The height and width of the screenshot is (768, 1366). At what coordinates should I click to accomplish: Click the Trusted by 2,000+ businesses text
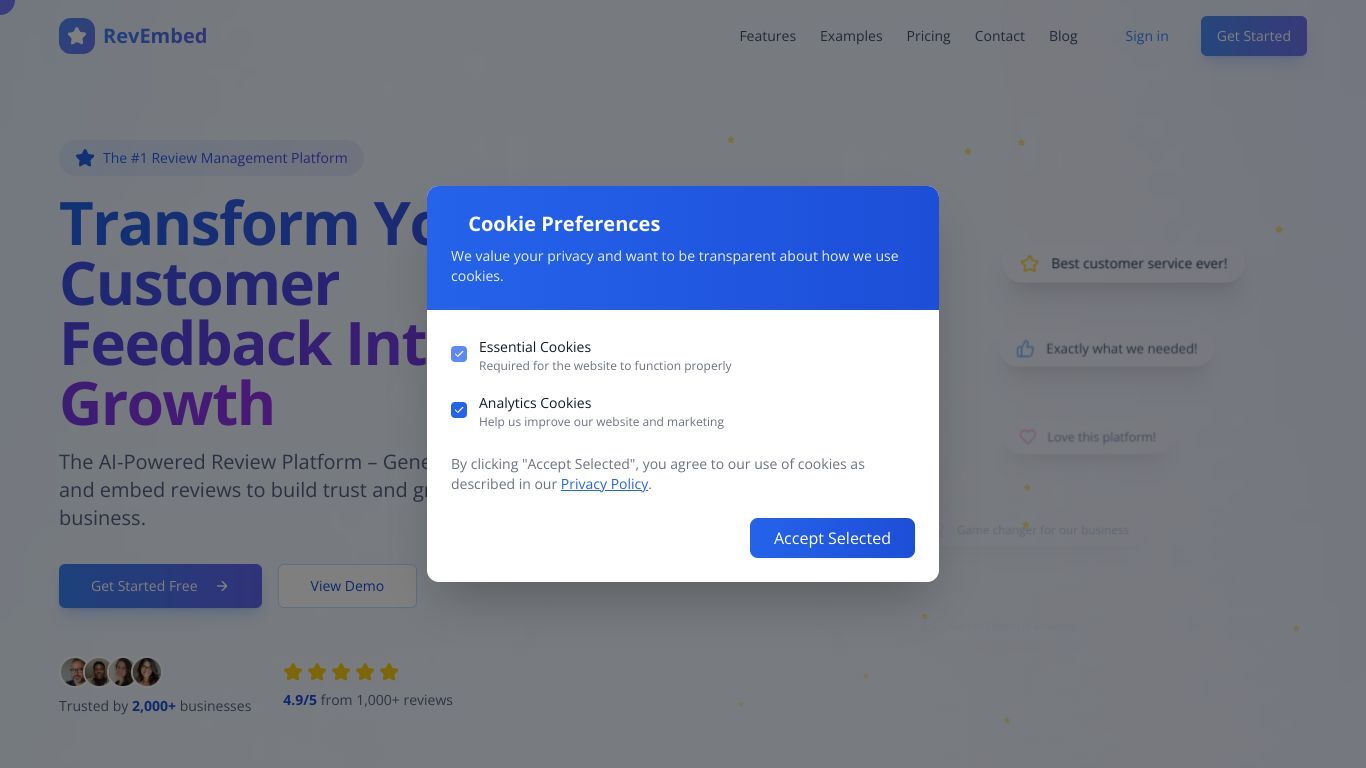155,706
